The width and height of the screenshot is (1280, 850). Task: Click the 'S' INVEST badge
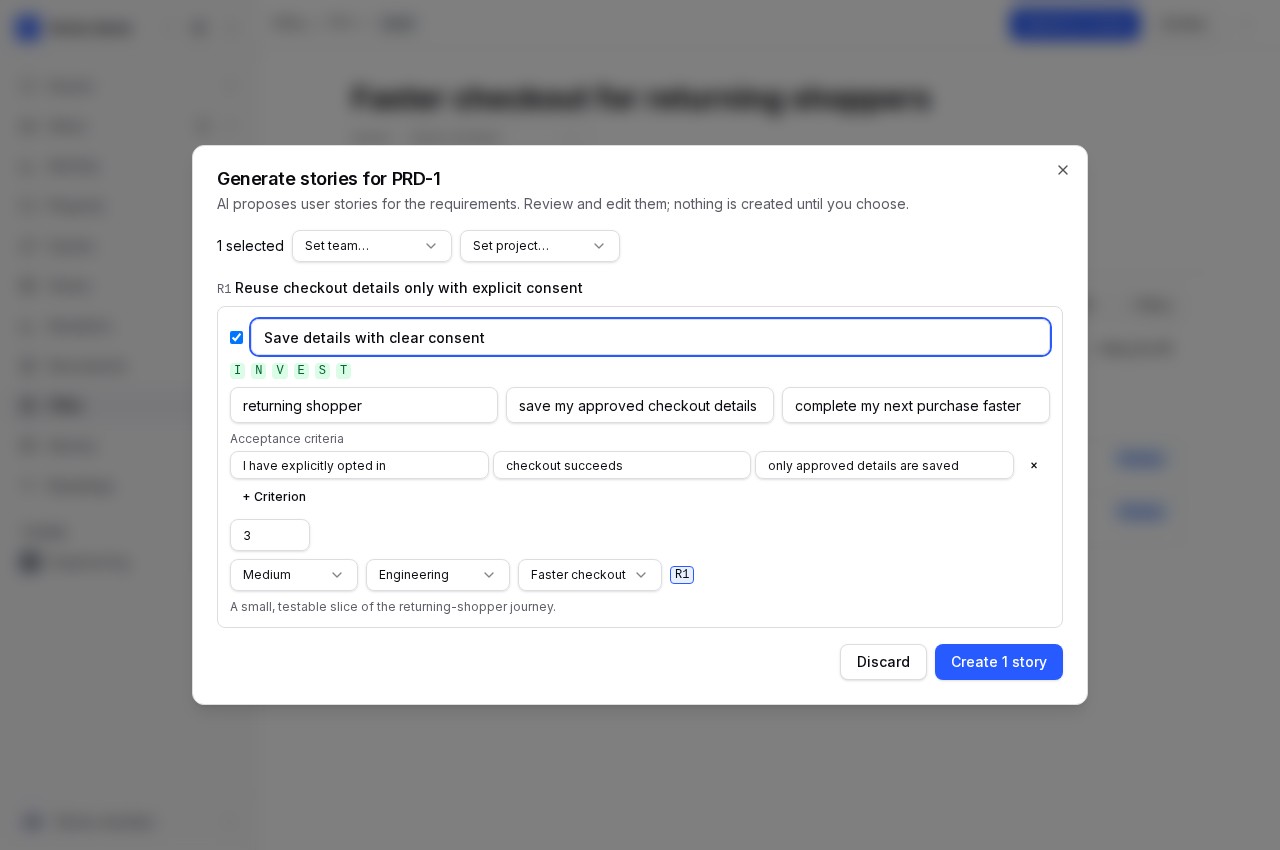322,371
